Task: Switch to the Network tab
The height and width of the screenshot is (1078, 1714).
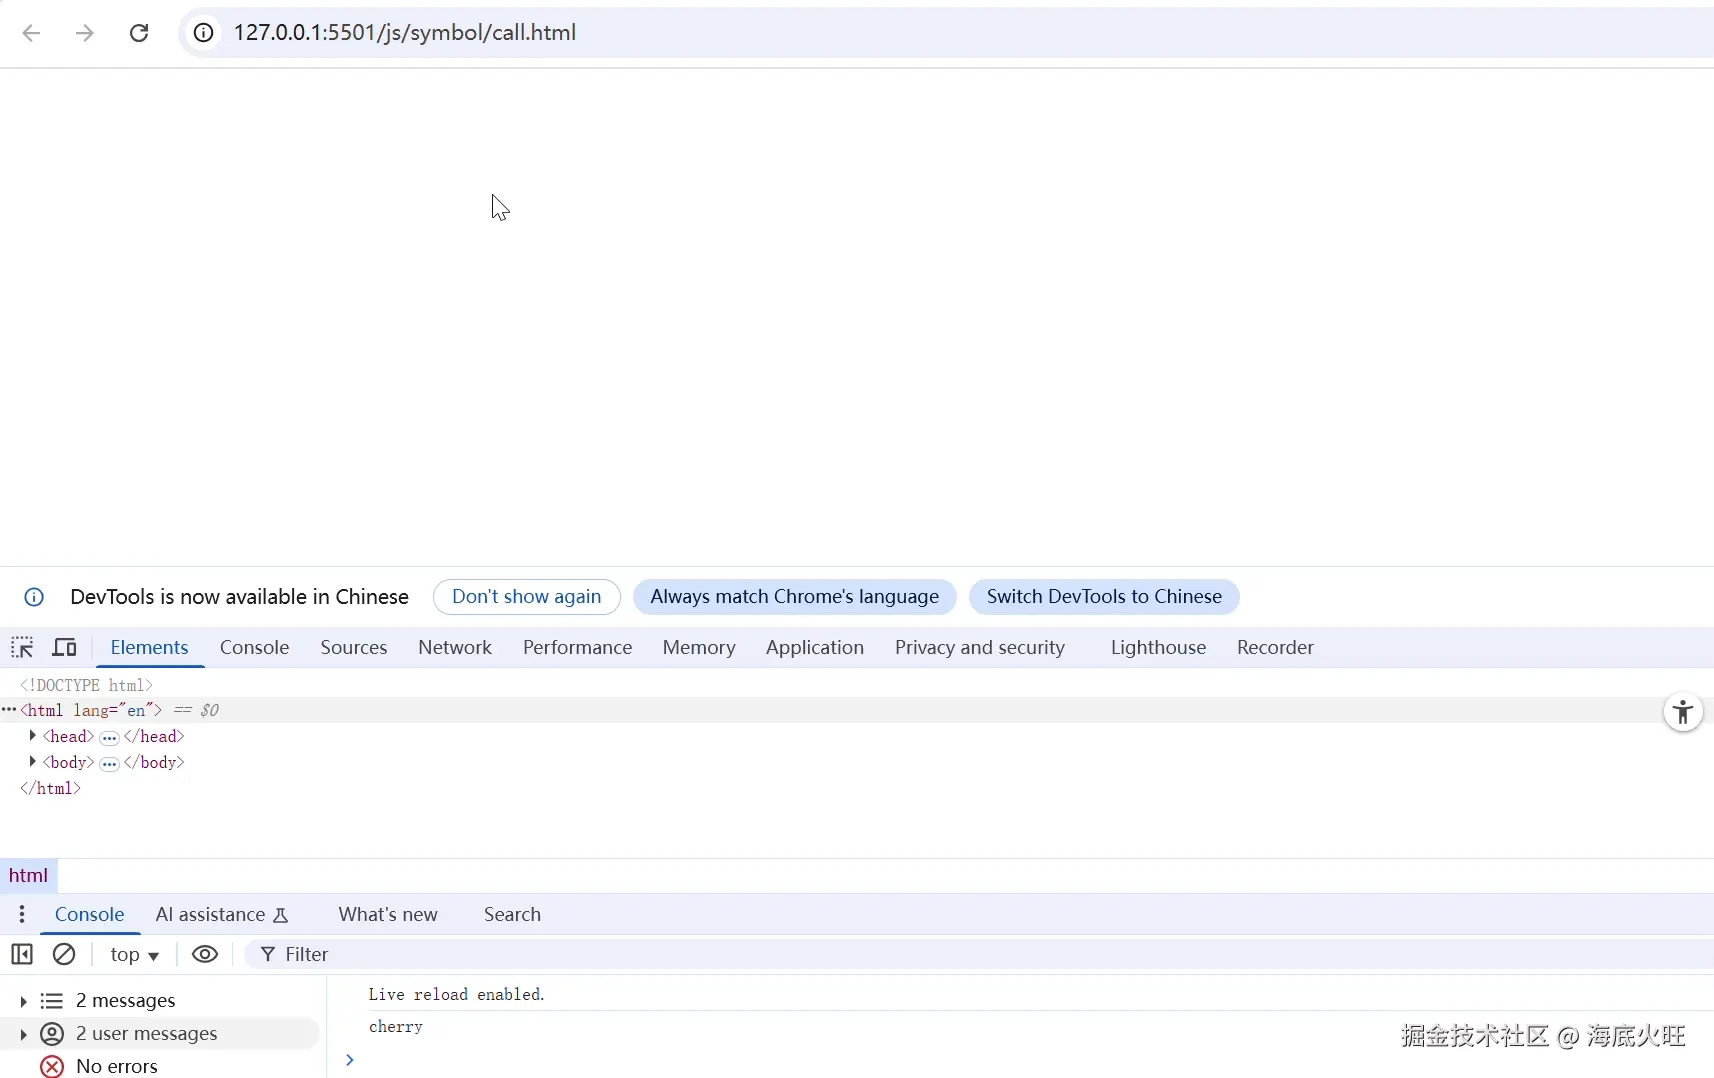Action: point(455,647)
